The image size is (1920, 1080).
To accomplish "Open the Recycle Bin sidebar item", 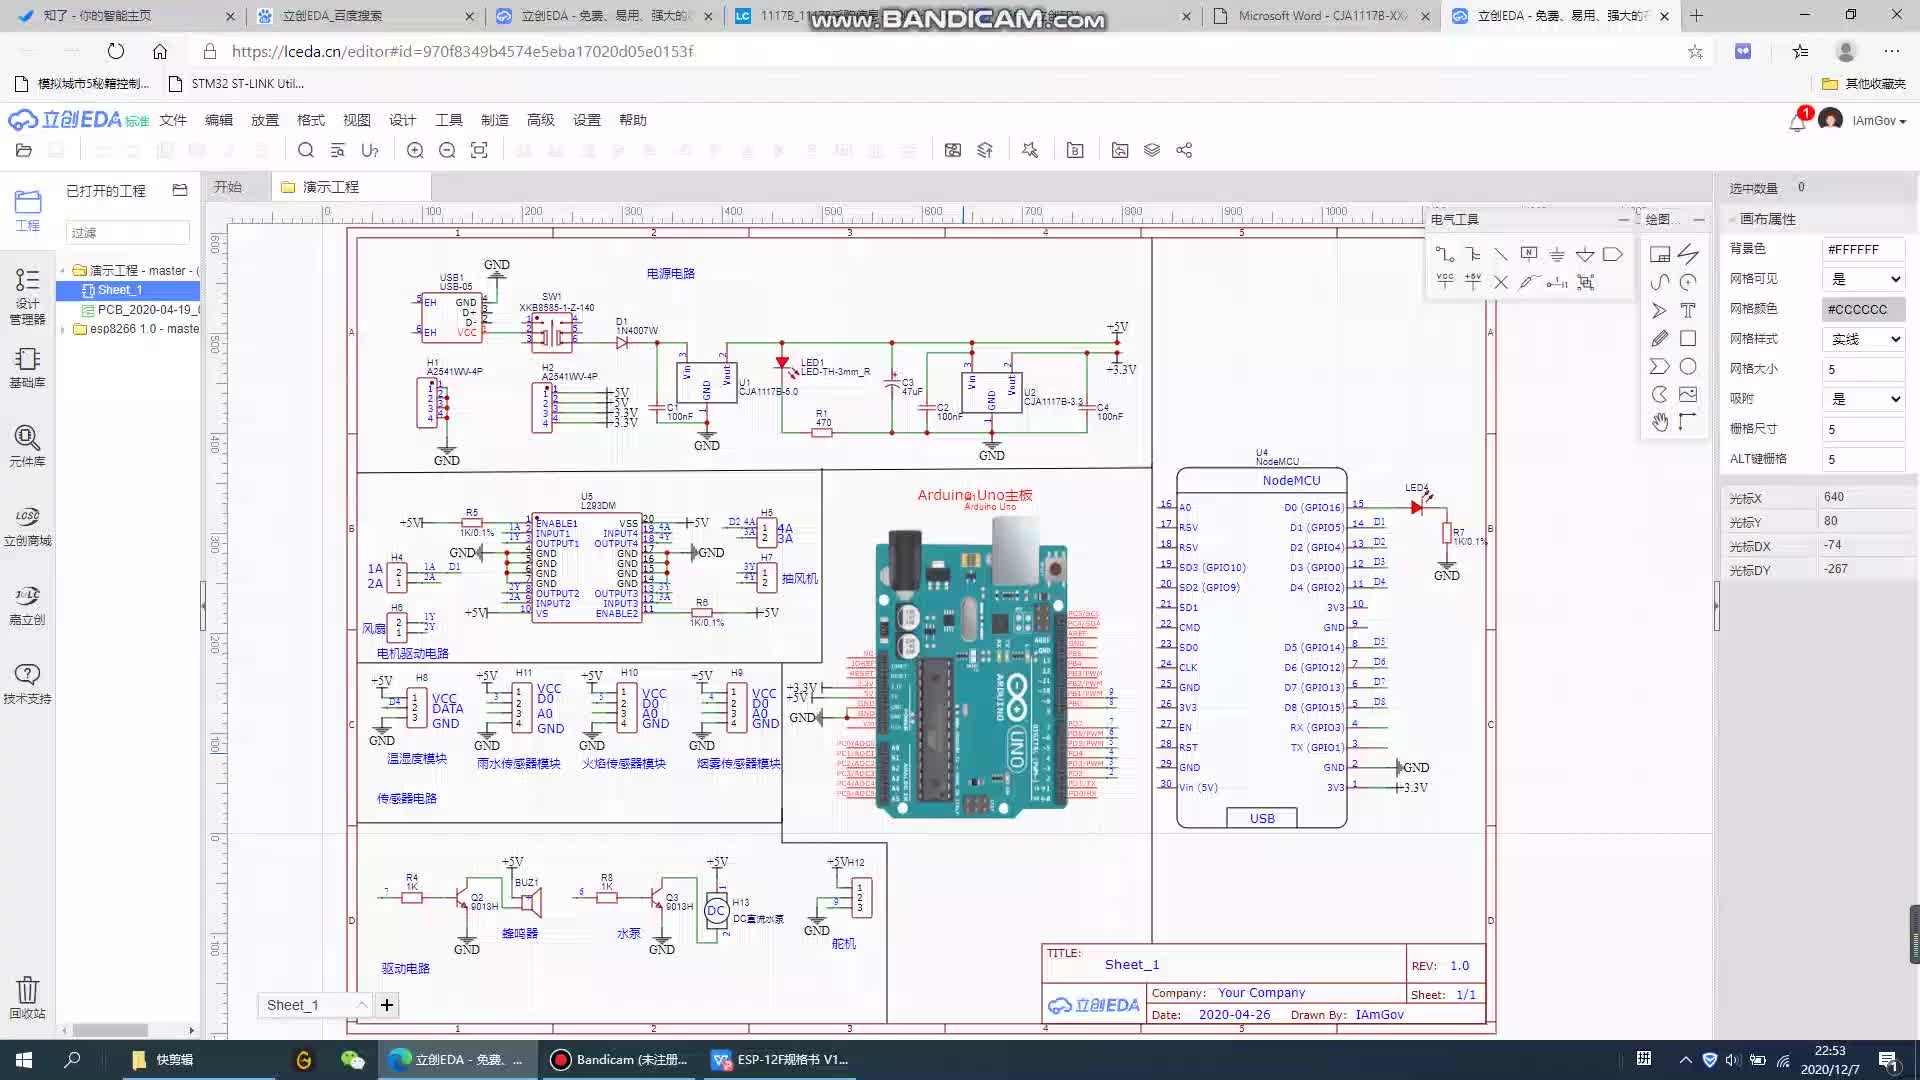I will coord(27,997).
